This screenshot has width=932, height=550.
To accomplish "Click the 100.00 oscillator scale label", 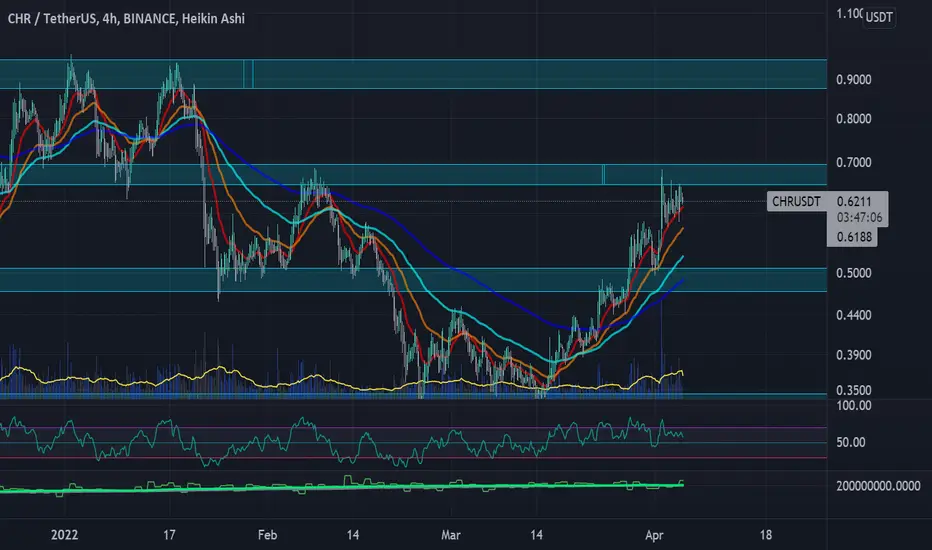I will [854, 406].
